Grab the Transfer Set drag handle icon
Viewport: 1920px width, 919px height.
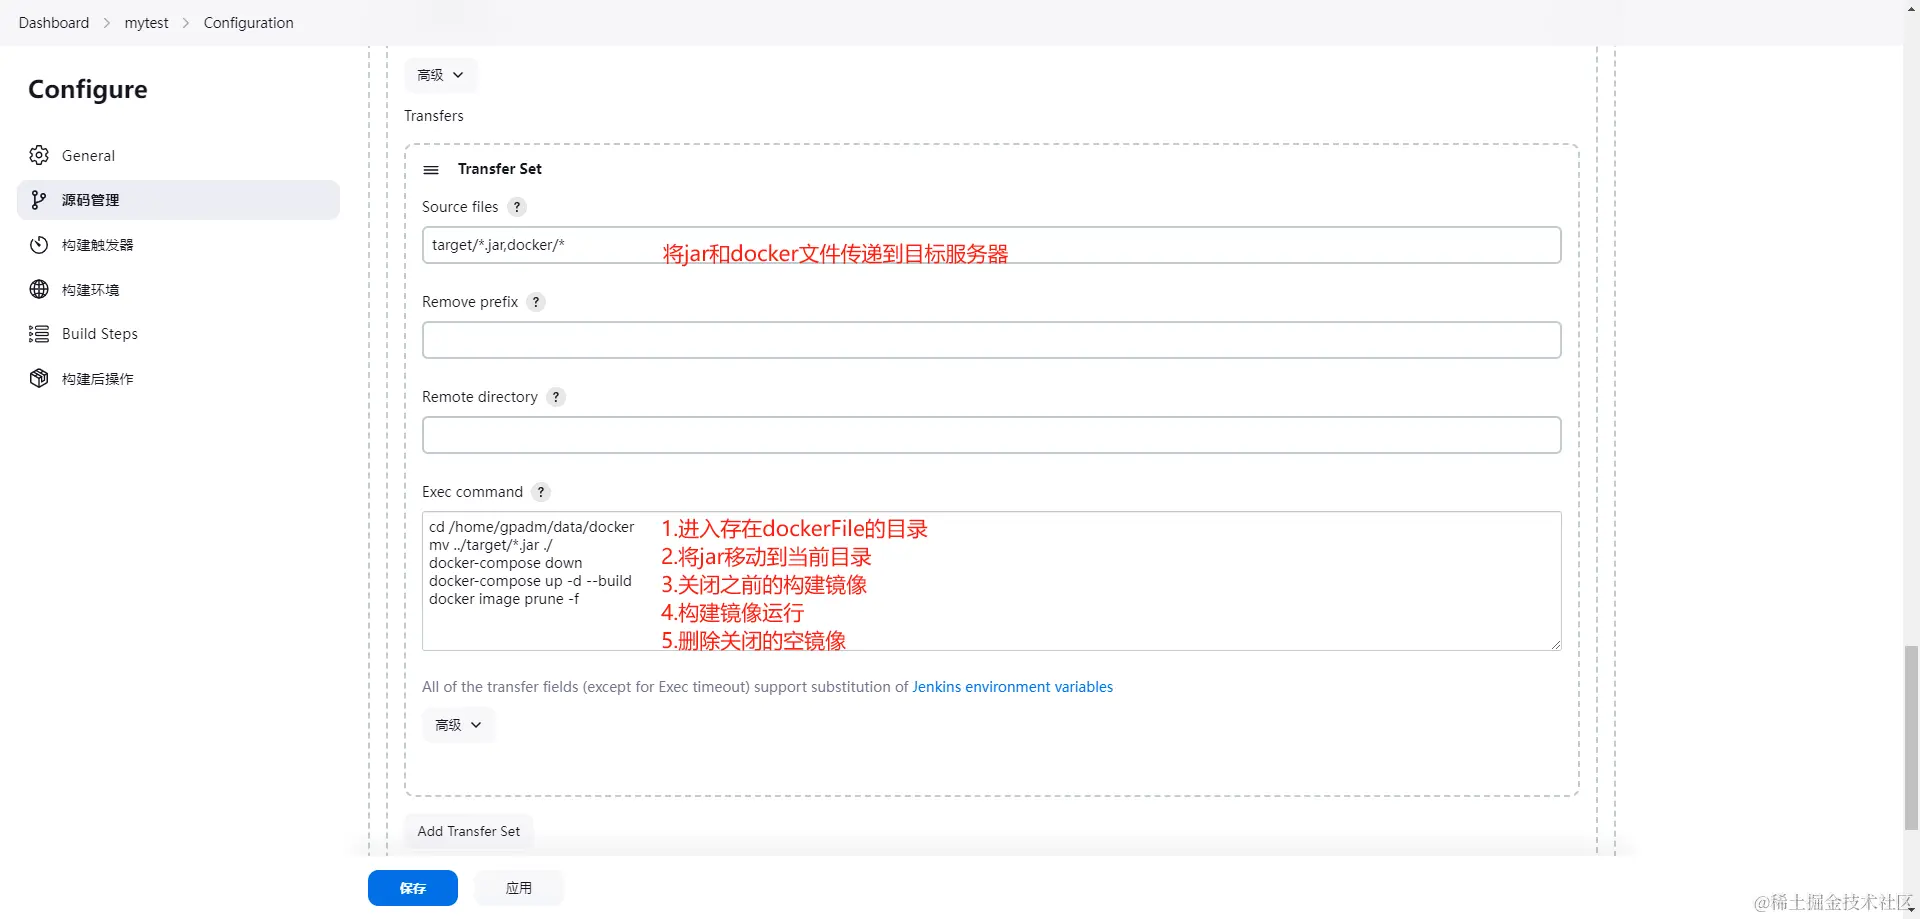click(x=431, y=170)
